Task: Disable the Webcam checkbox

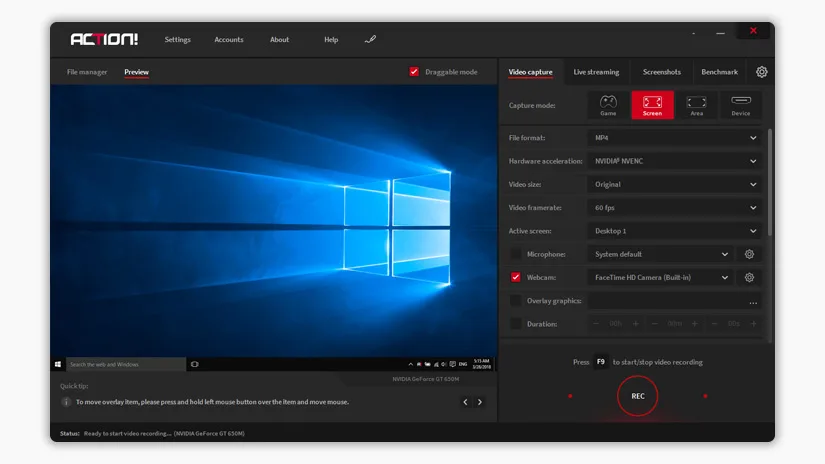Action: point(516,277)
